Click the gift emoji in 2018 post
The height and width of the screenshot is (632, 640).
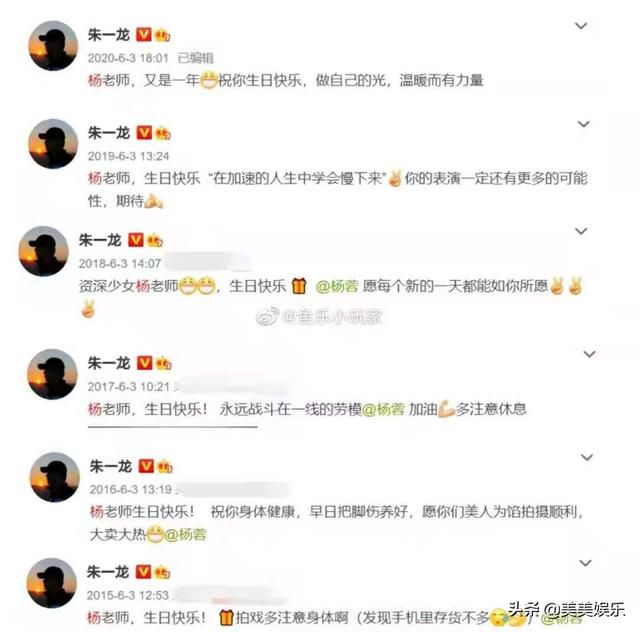point(299,286)
